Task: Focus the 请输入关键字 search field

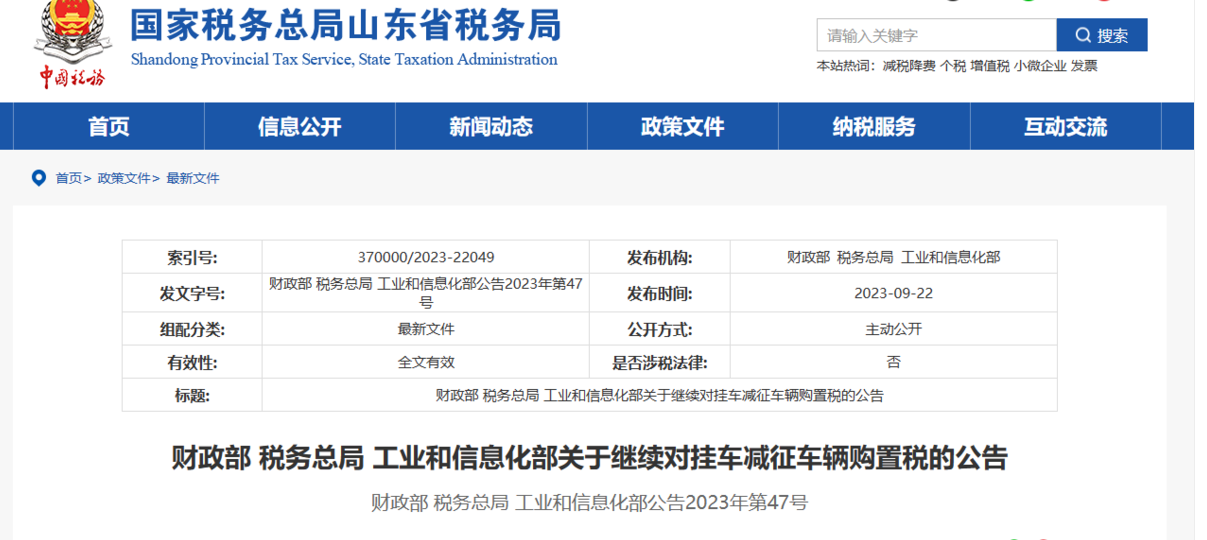Action: point(937,35)
